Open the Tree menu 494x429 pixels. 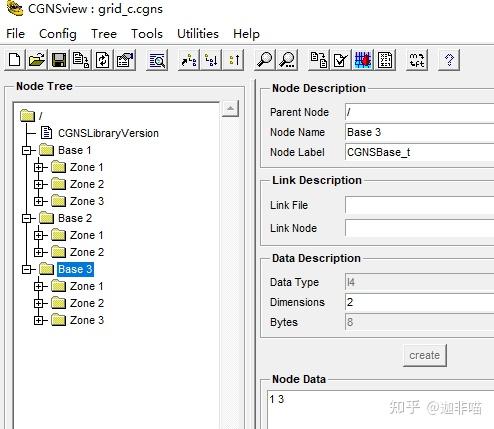pos(104,34)
